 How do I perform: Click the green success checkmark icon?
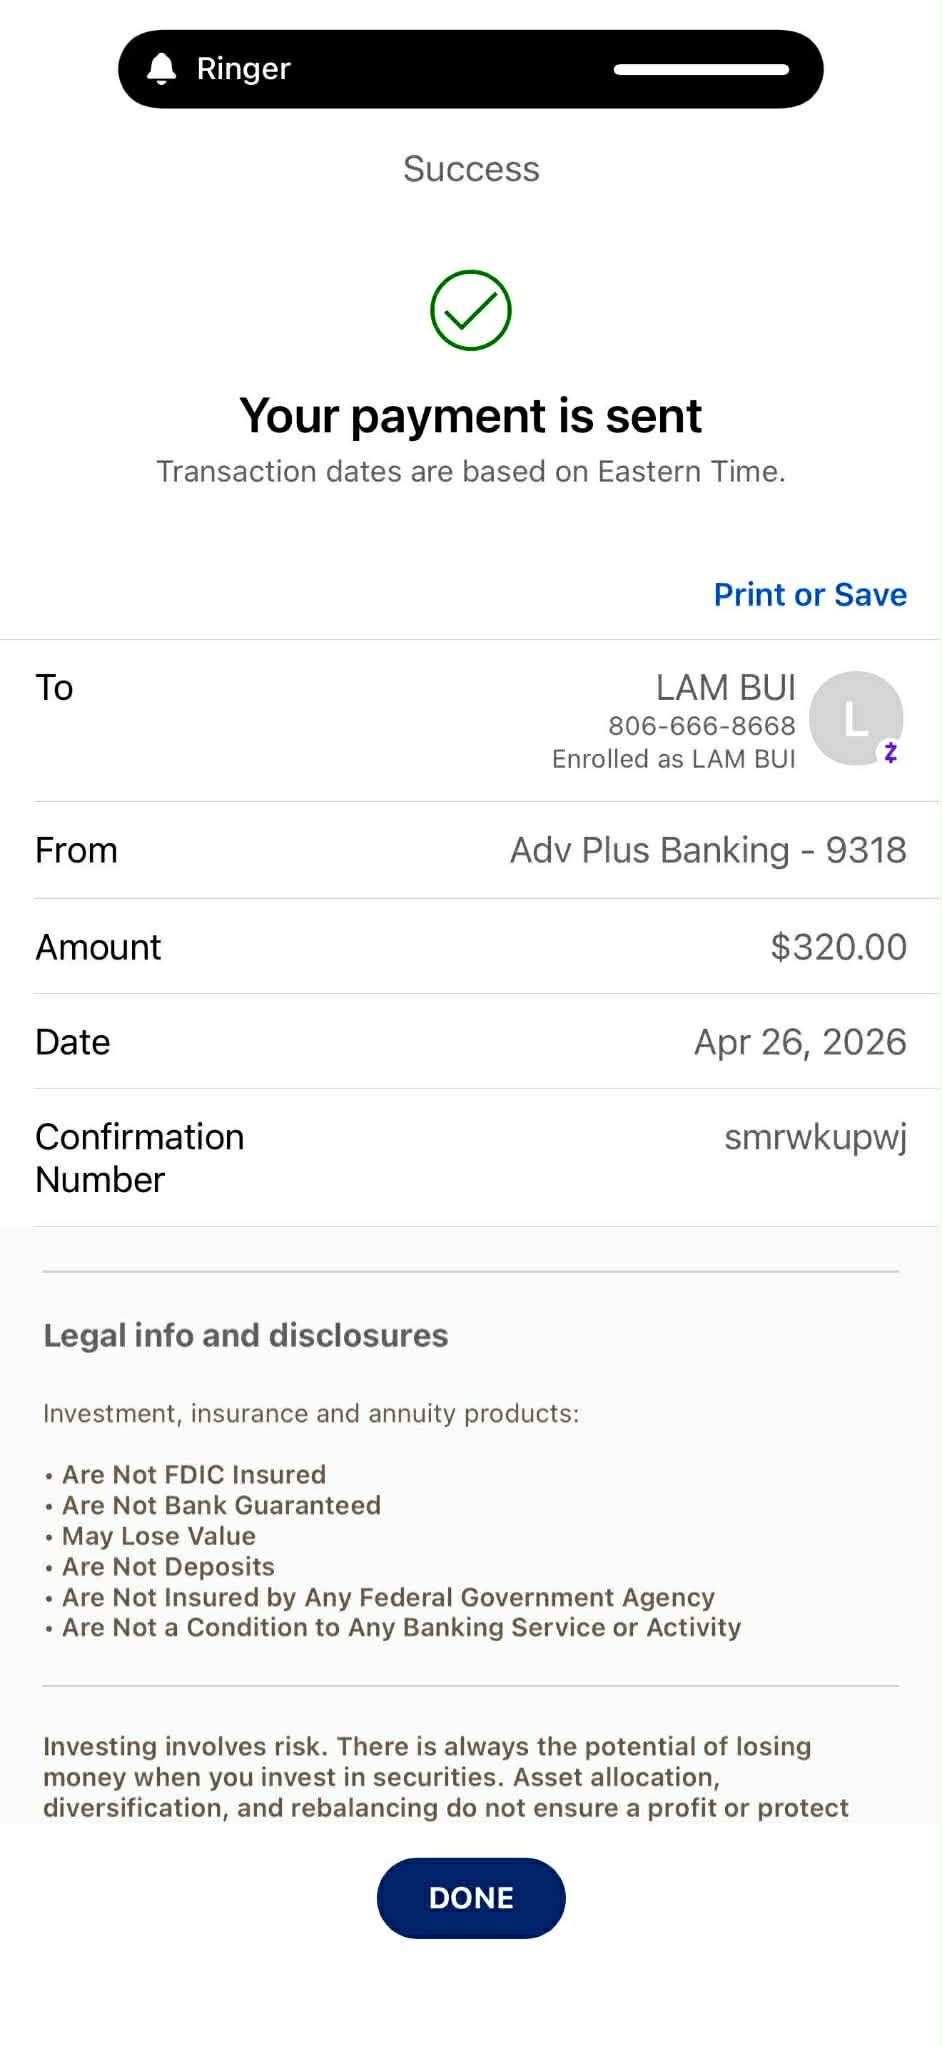point(471,310)
